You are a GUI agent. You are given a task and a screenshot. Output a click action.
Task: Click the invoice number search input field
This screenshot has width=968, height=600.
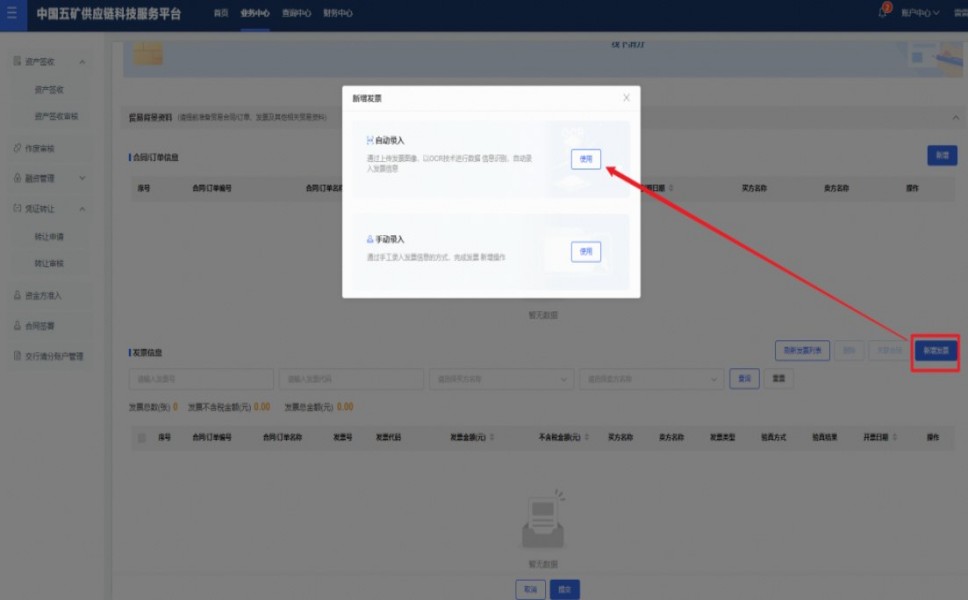187,379
